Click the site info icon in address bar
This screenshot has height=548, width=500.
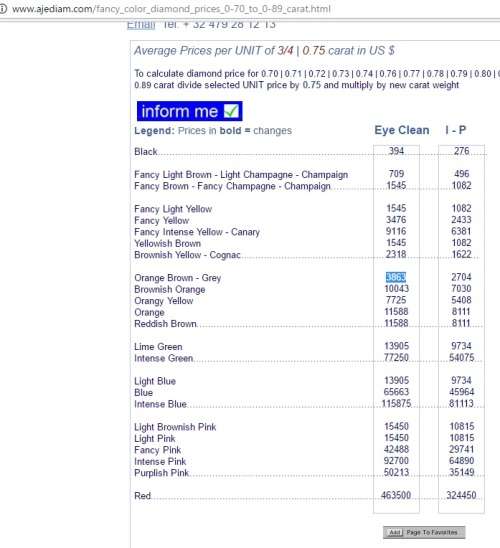(x=3, y=9)
